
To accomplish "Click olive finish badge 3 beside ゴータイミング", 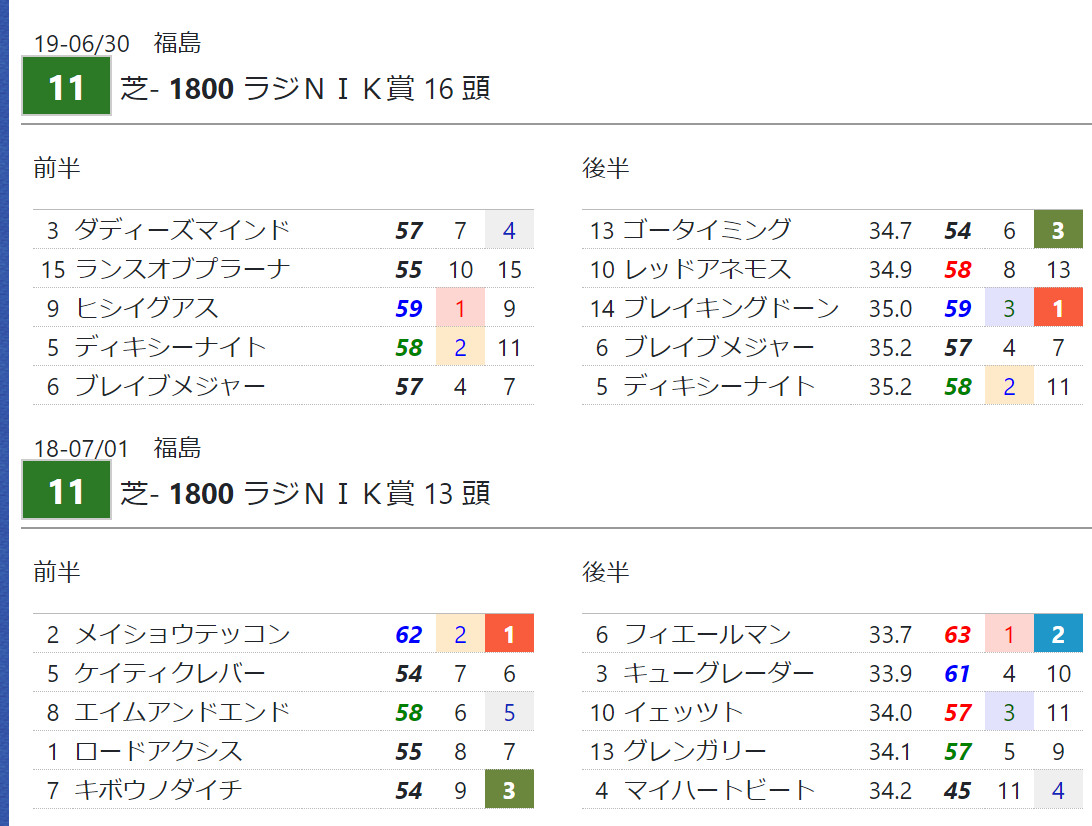I will tap(1058, 230).
